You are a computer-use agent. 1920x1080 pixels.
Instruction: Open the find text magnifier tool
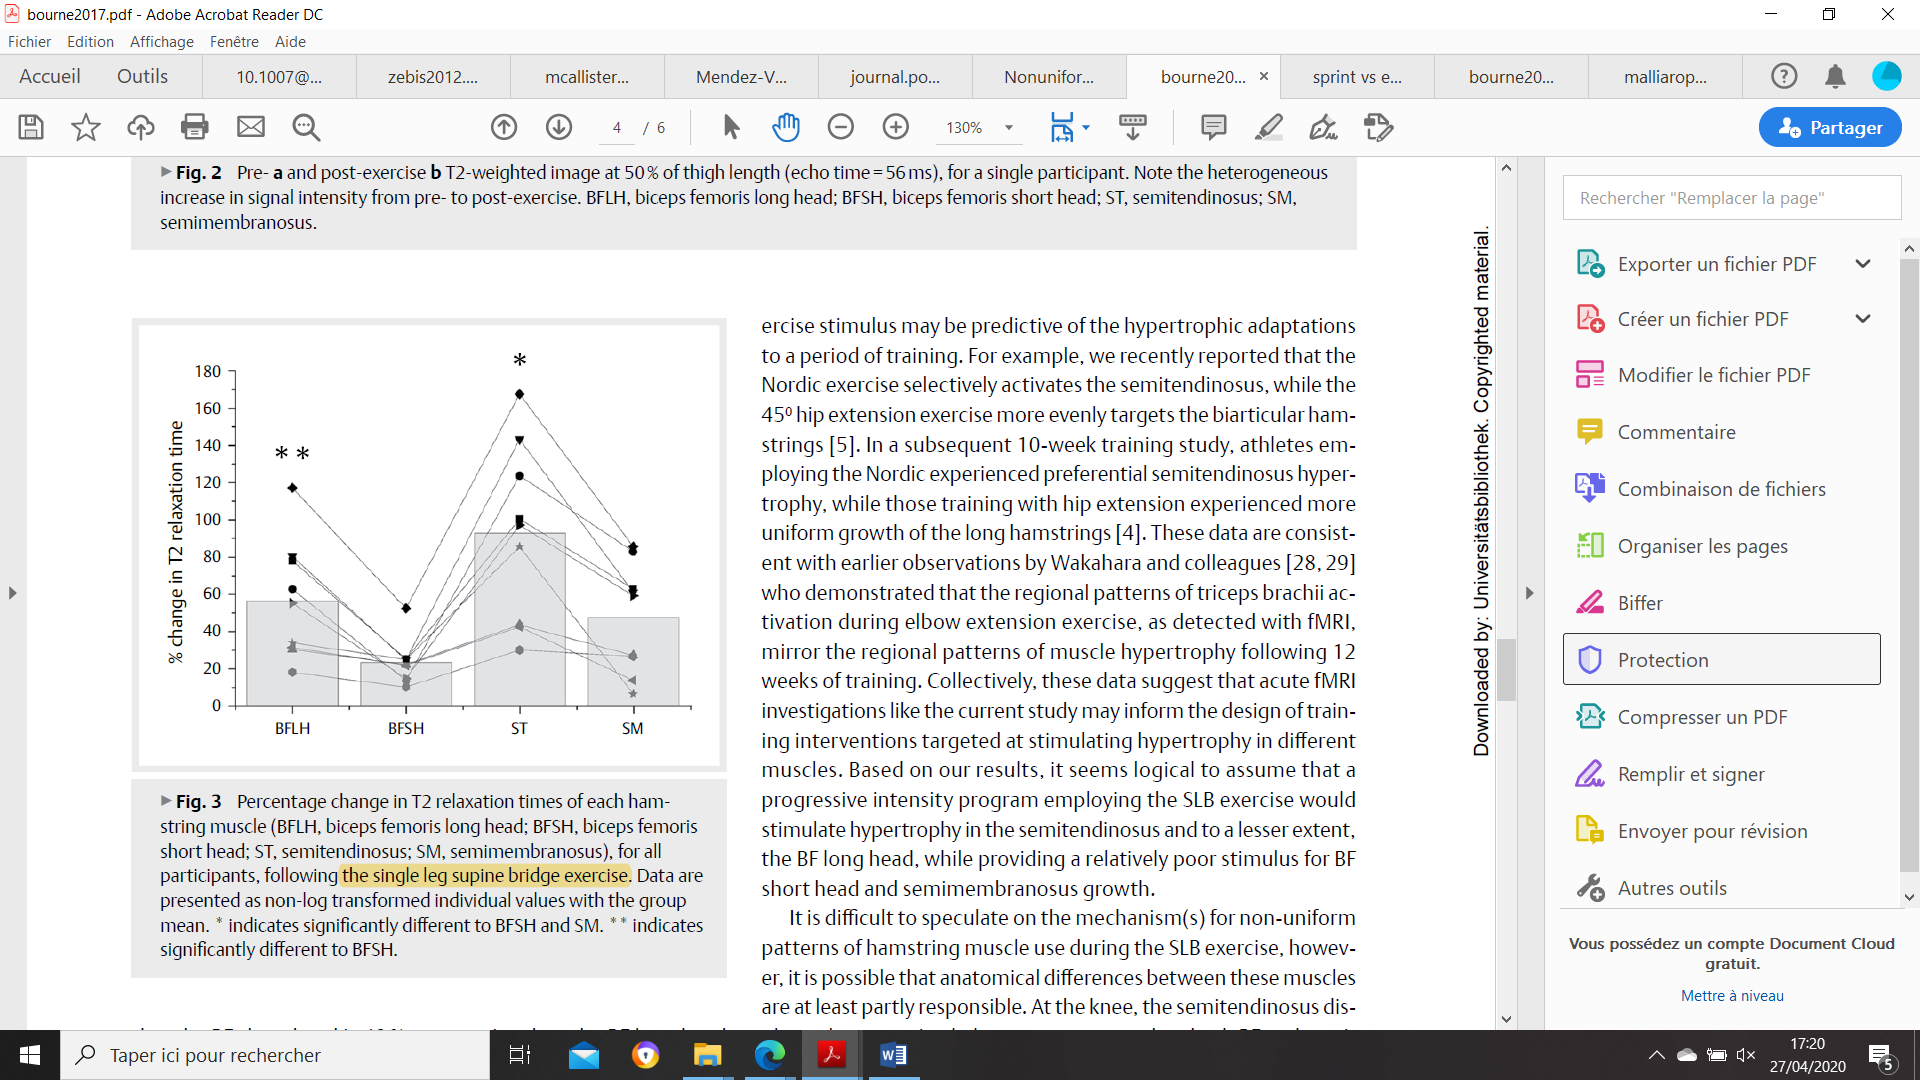pyautogui.click(x=306, y=127)
